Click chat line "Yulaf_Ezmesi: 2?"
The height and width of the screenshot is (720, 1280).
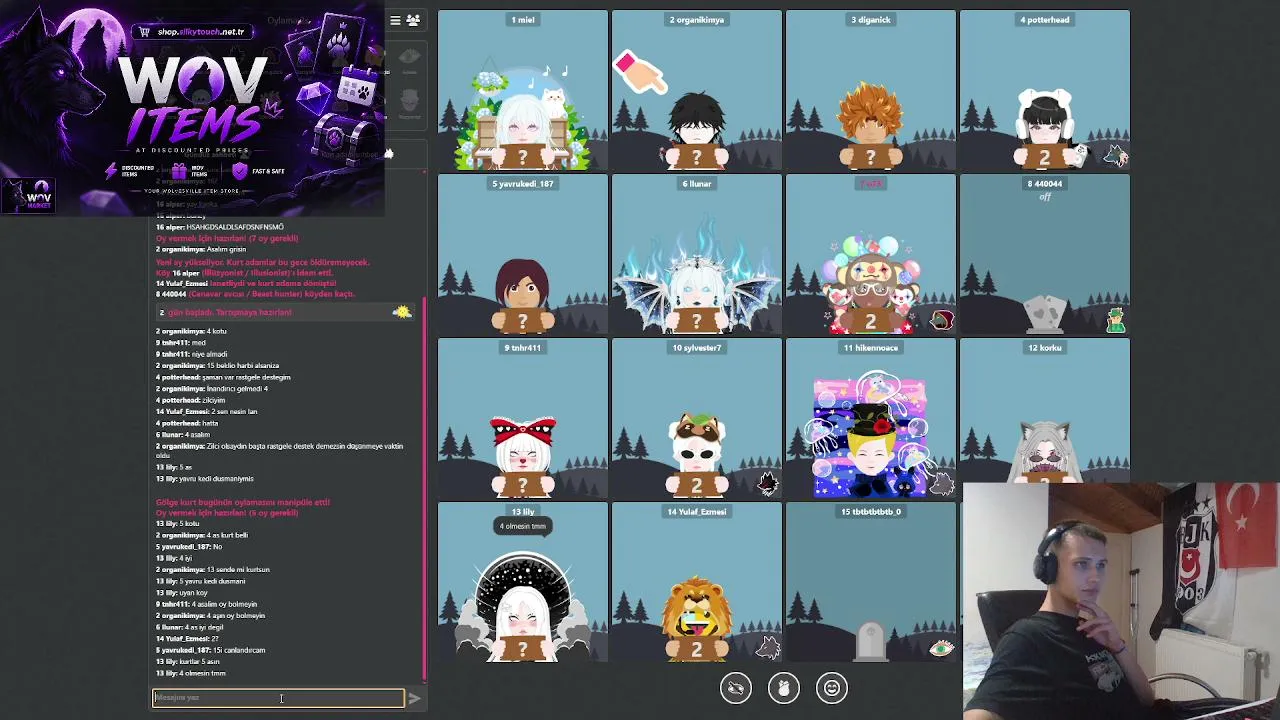(187, 639)
